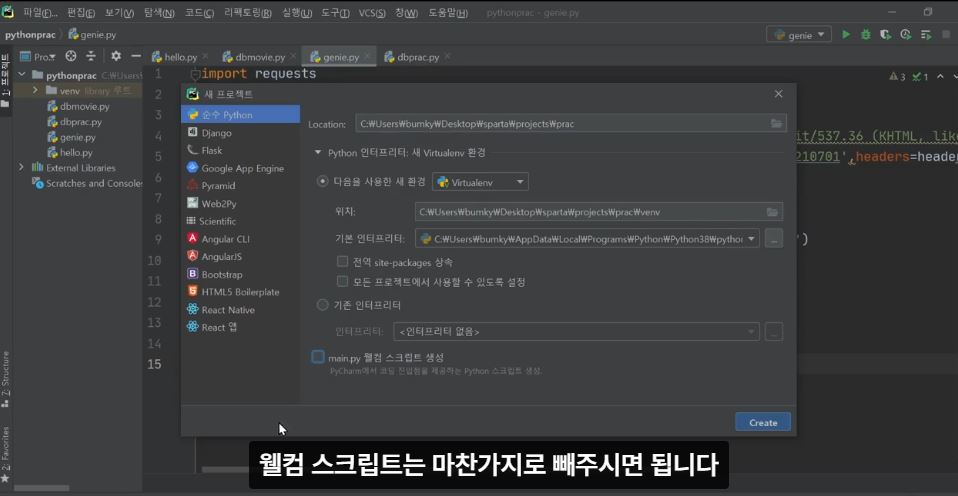Open the Structure tool window tab

6,379
